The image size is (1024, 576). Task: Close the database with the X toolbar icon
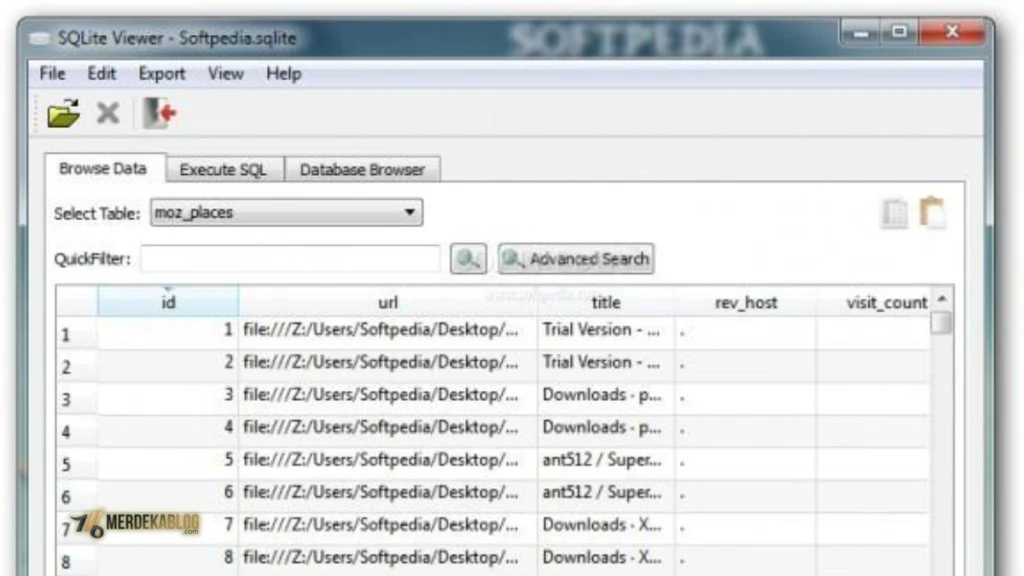tap(108, 113)
